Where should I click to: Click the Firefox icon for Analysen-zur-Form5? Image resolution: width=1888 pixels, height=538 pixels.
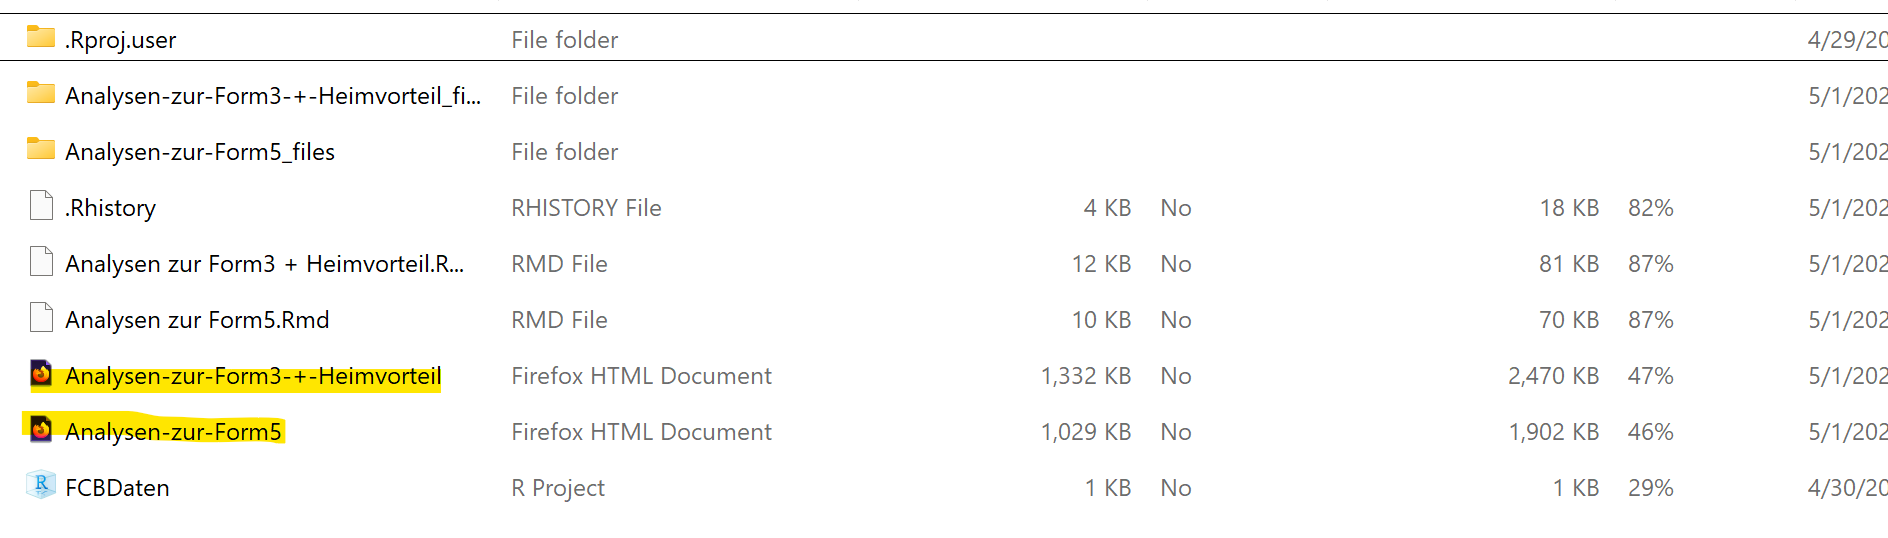click(x=41, y=430)
